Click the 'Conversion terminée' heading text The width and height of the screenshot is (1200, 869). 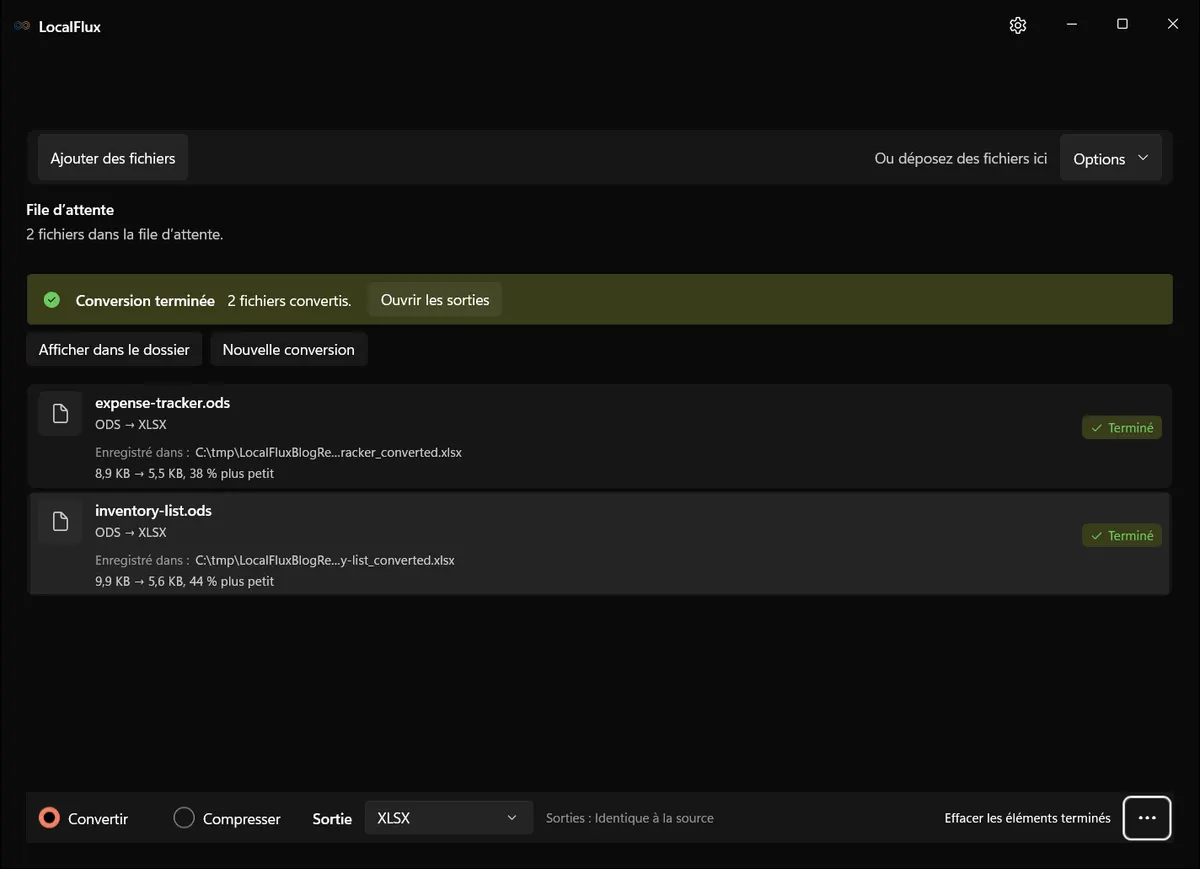[x=145, y=301]
